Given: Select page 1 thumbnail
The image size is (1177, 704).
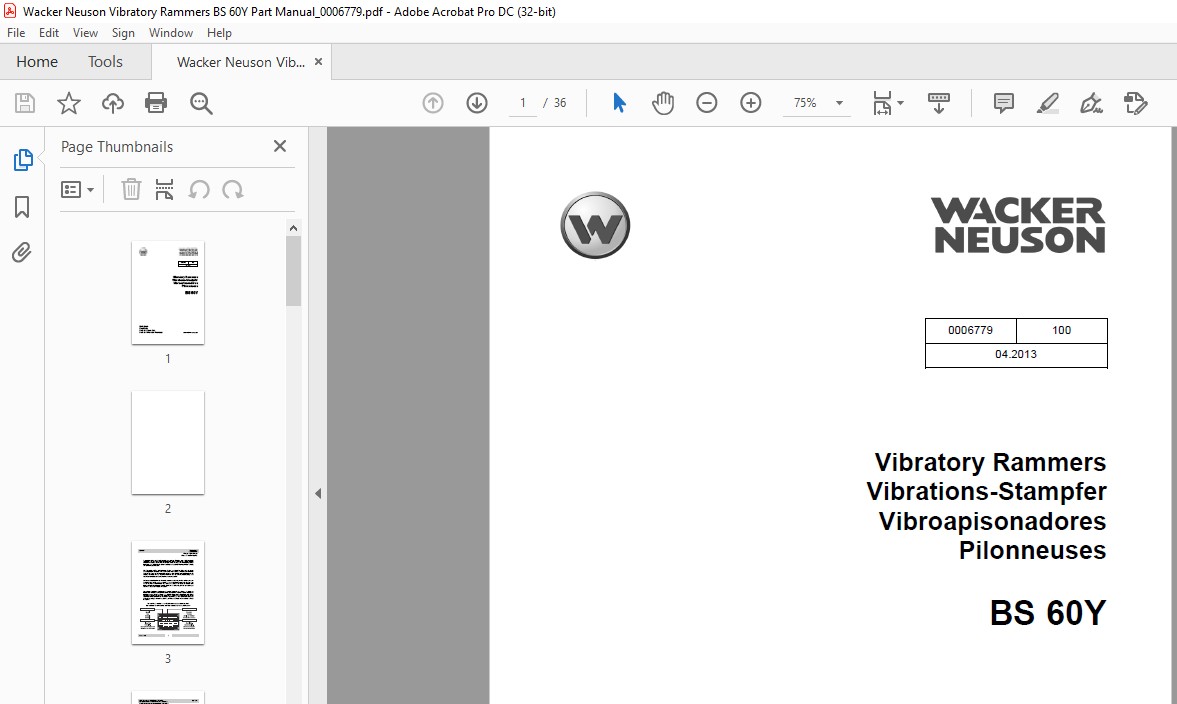Looking at the screenshot, I should [x=167, y=293].
